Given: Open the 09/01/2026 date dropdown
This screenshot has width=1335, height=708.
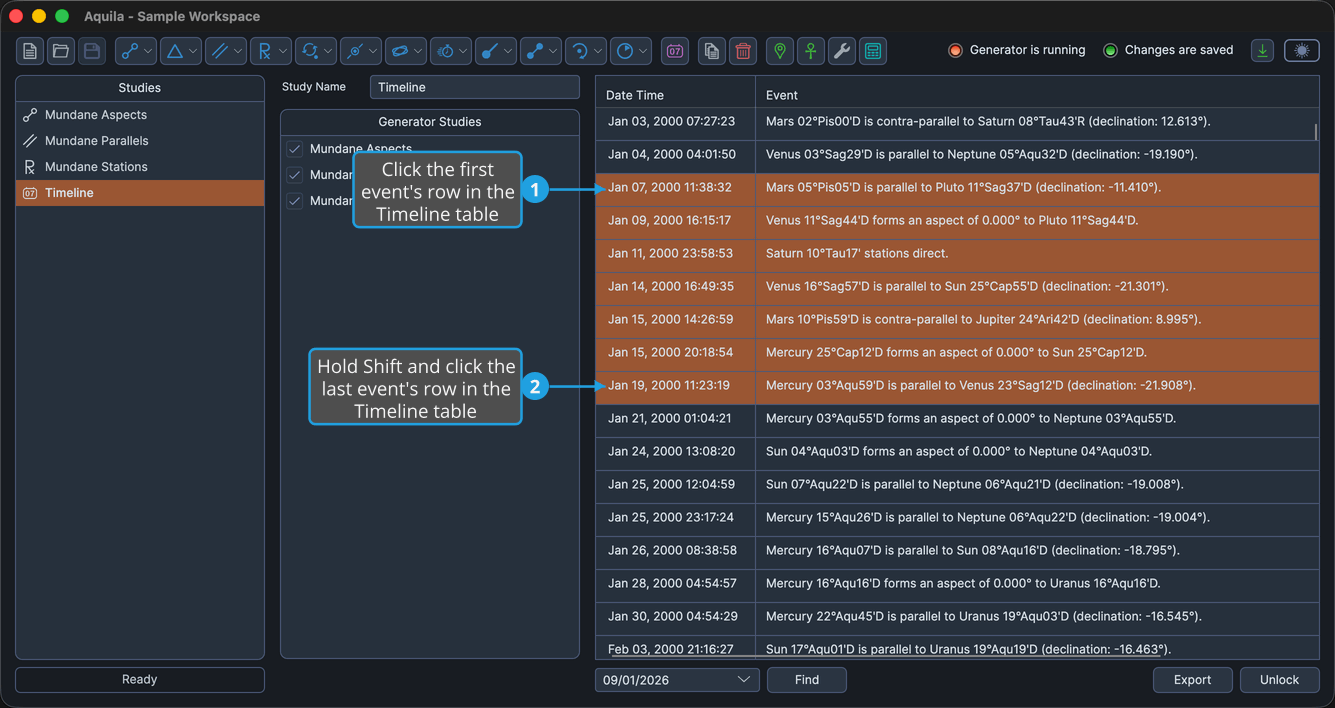Looking at the screenshot, I should [677, 680].
